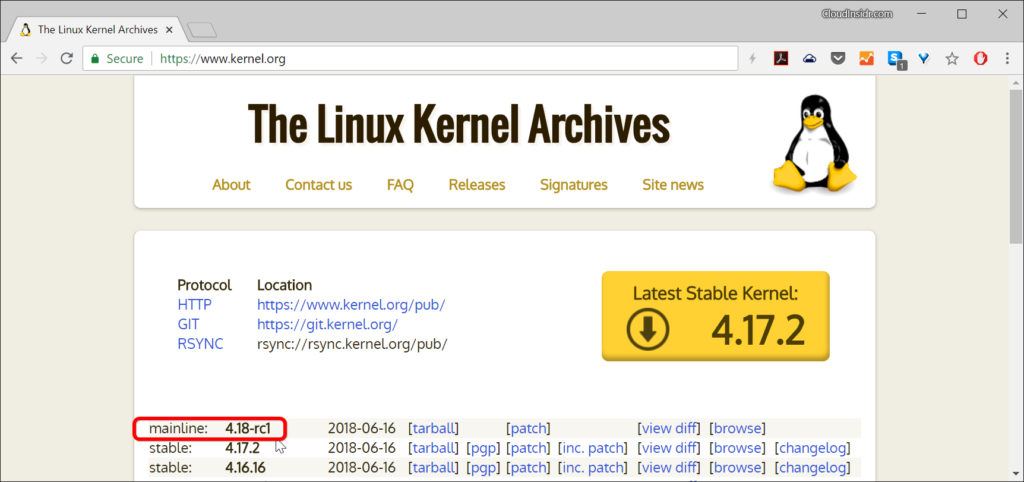Click inc. patch for stable 4.16.16
Image resolution: width=1024 pixels, height=482 pixels.
[592, 468]
